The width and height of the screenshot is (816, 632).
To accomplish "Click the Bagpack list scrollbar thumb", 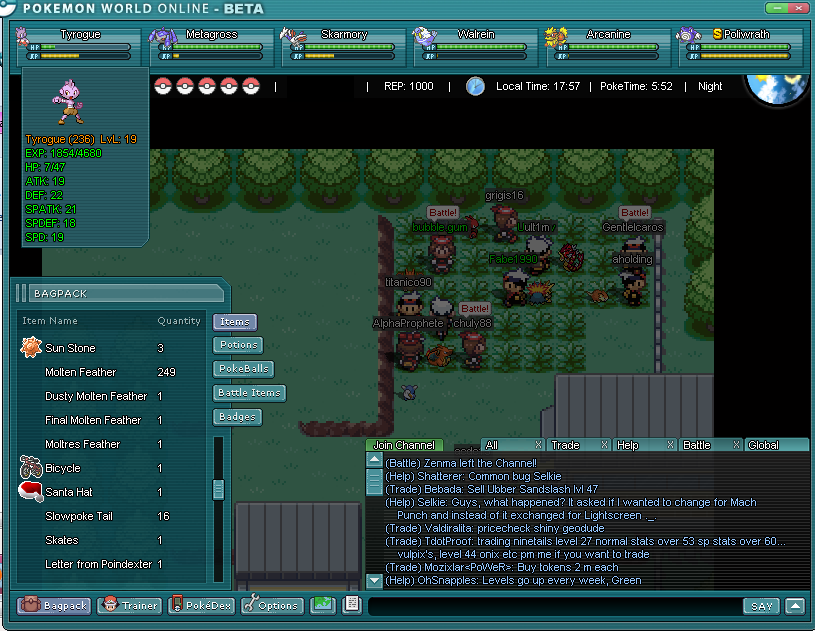I will point(219,489).
